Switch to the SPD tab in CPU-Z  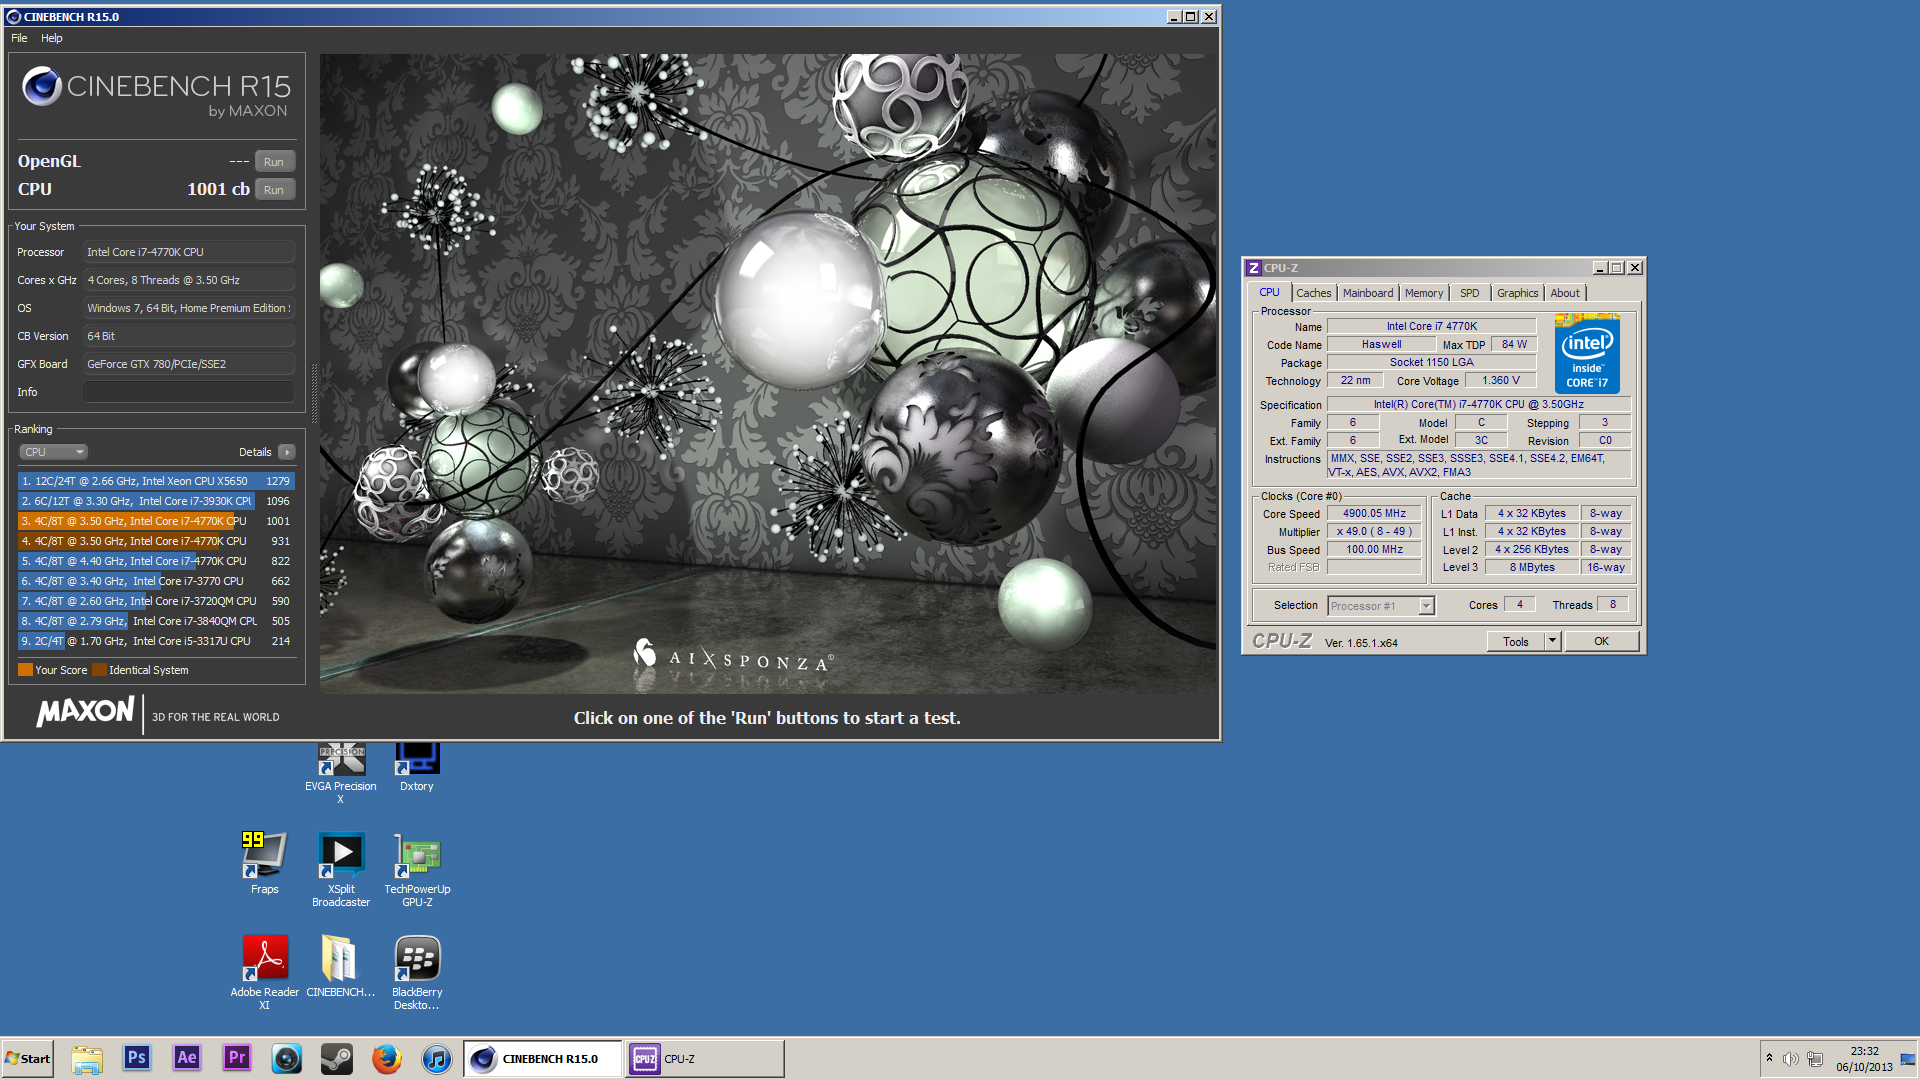(1469, 293)
